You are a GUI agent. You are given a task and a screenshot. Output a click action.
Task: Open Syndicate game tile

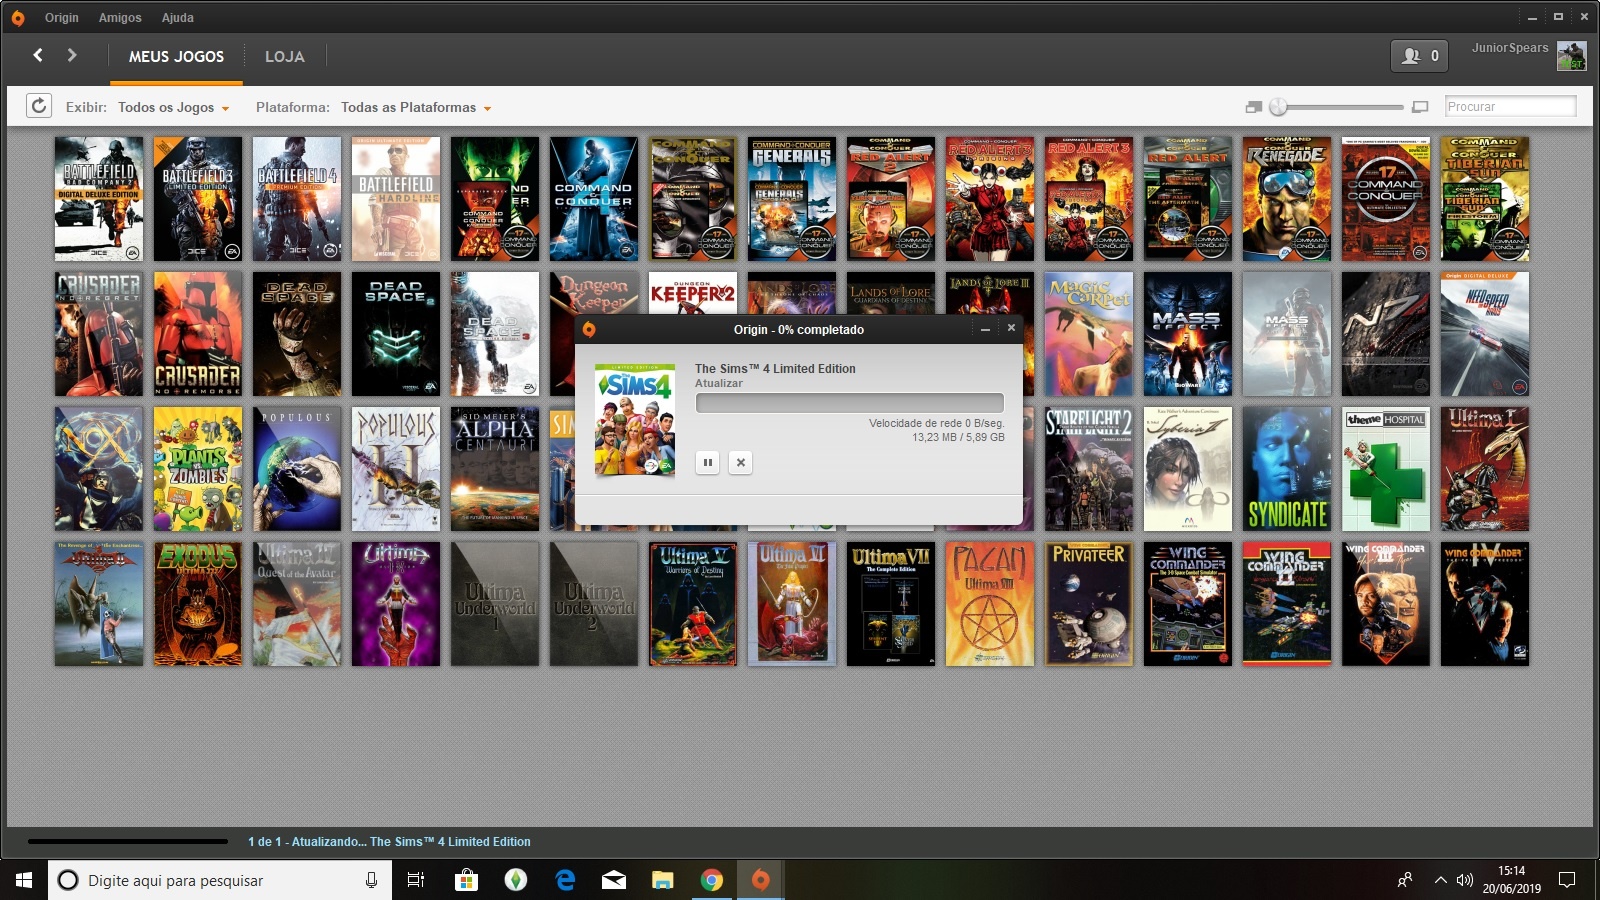(1287, 469)
